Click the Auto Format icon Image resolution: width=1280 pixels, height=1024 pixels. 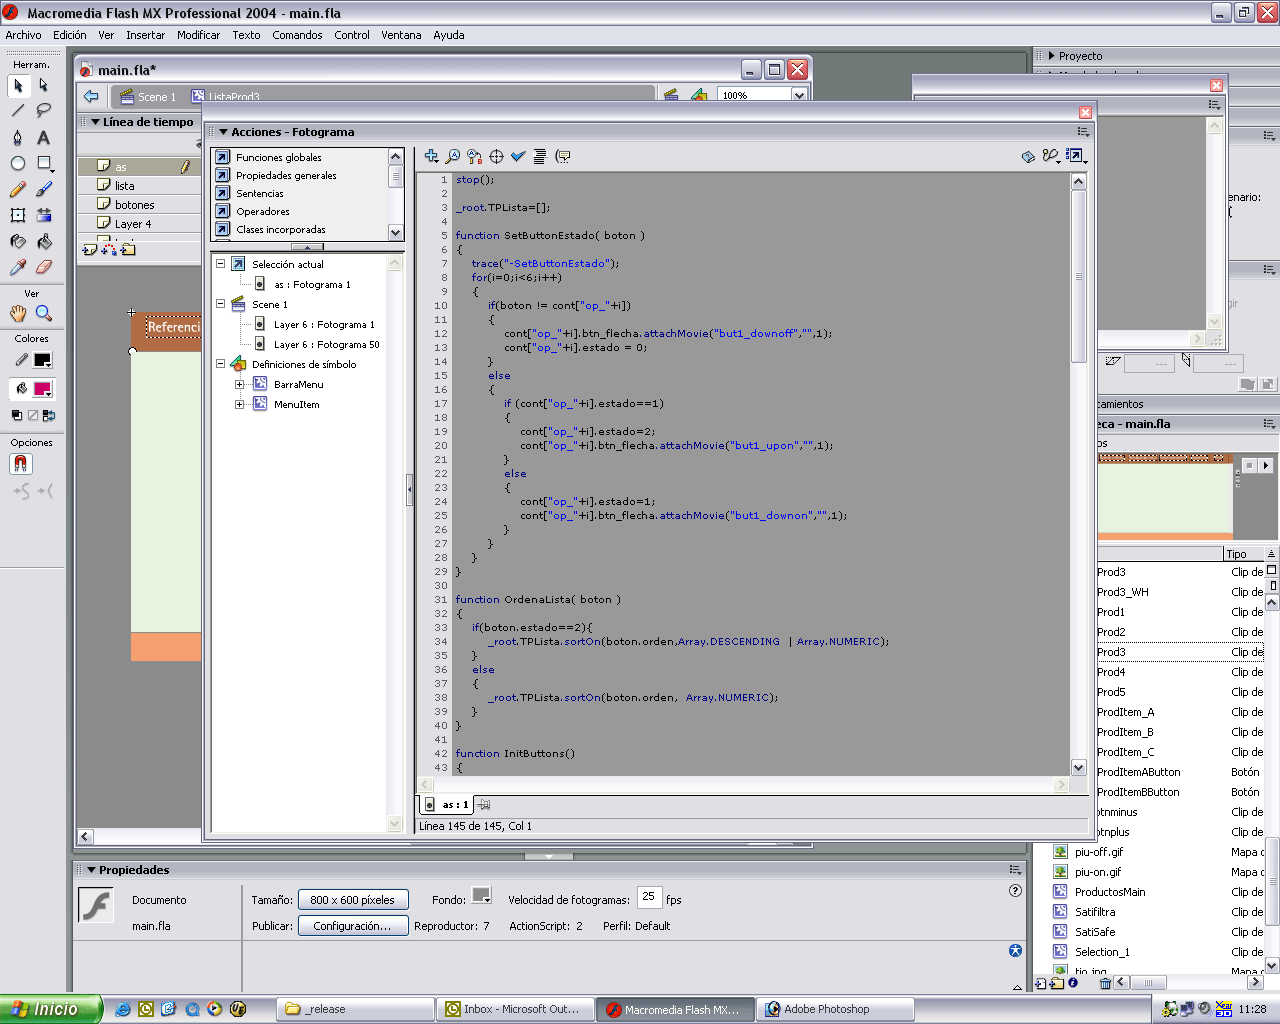(x=540, y=156)
